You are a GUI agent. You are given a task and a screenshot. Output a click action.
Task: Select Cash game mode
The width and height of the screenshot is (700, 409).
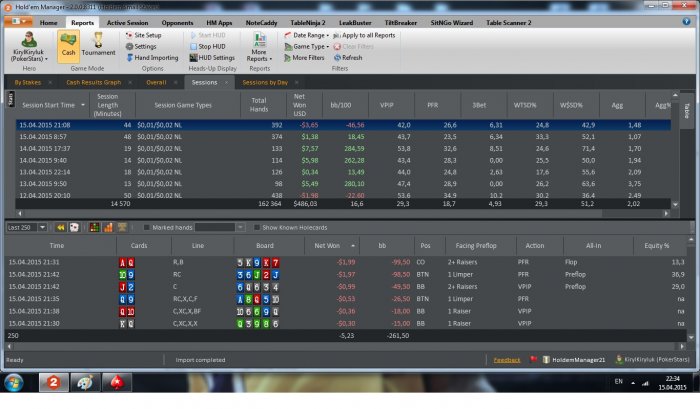(68, 46)
